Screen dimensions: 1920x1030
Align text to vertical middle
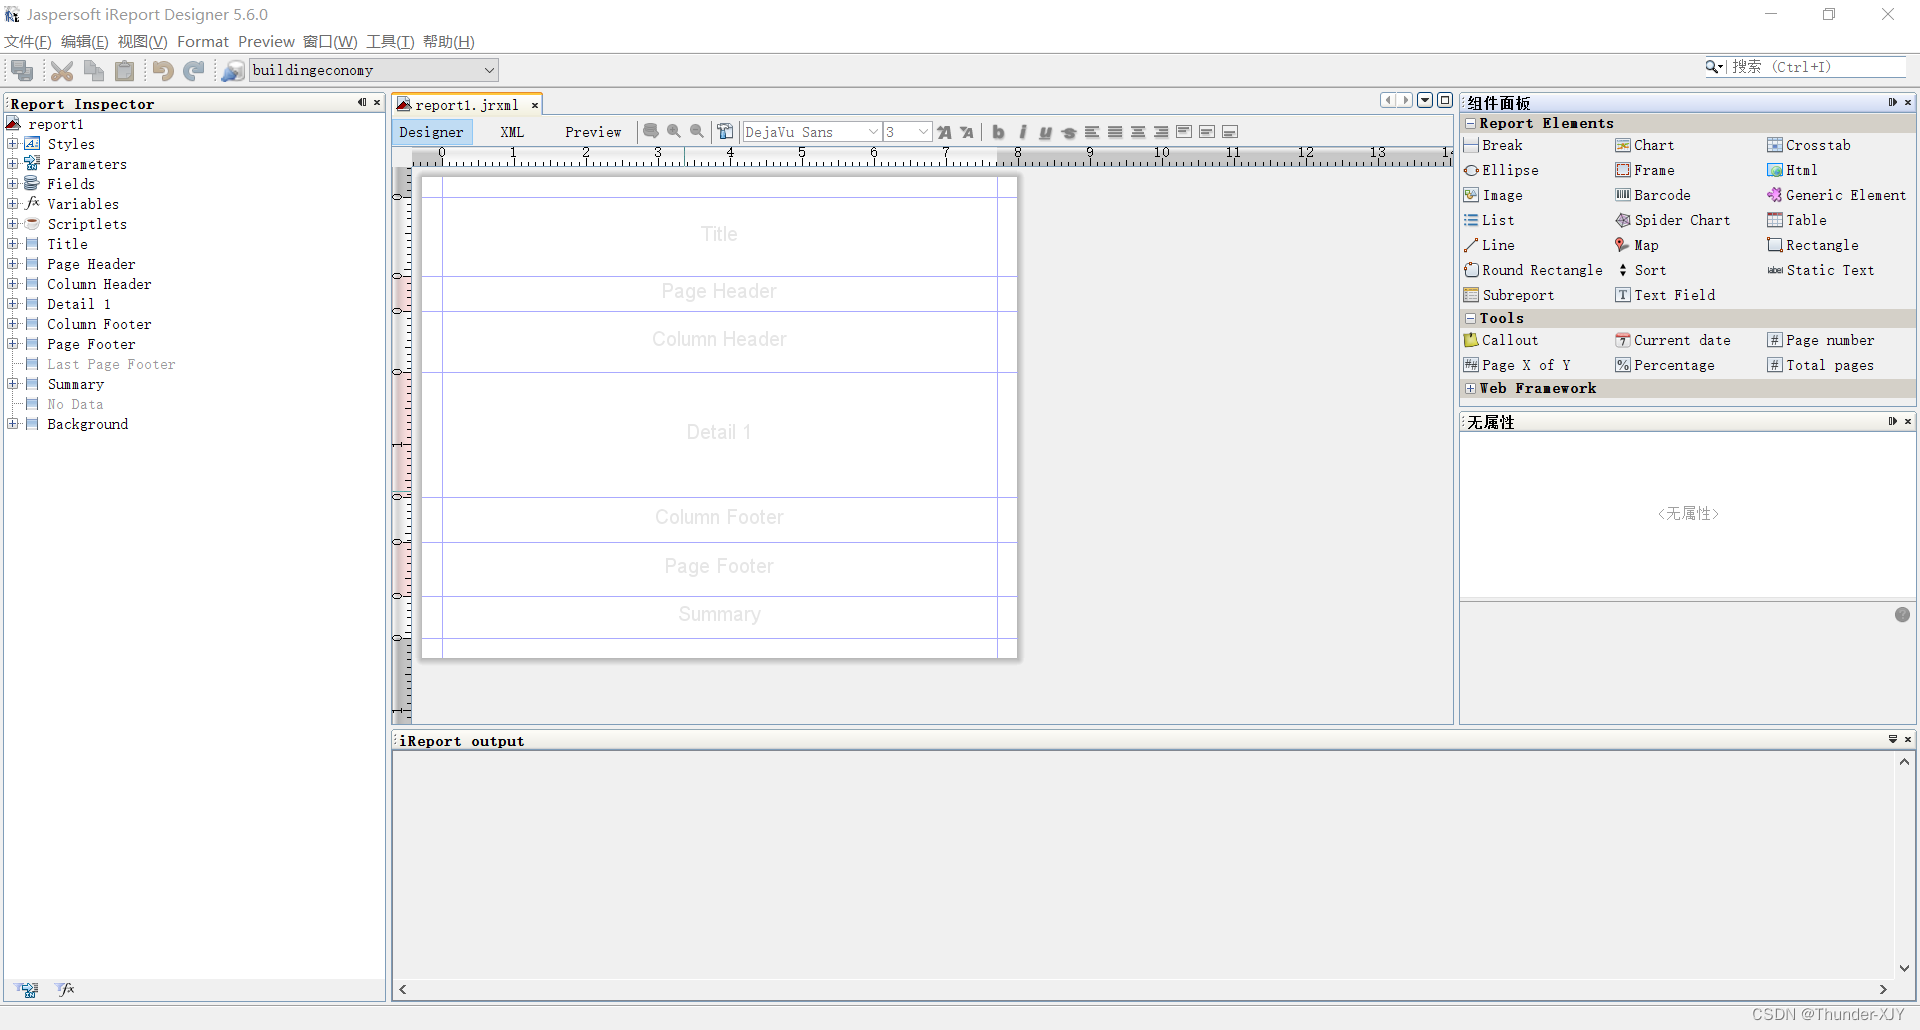1207,132
